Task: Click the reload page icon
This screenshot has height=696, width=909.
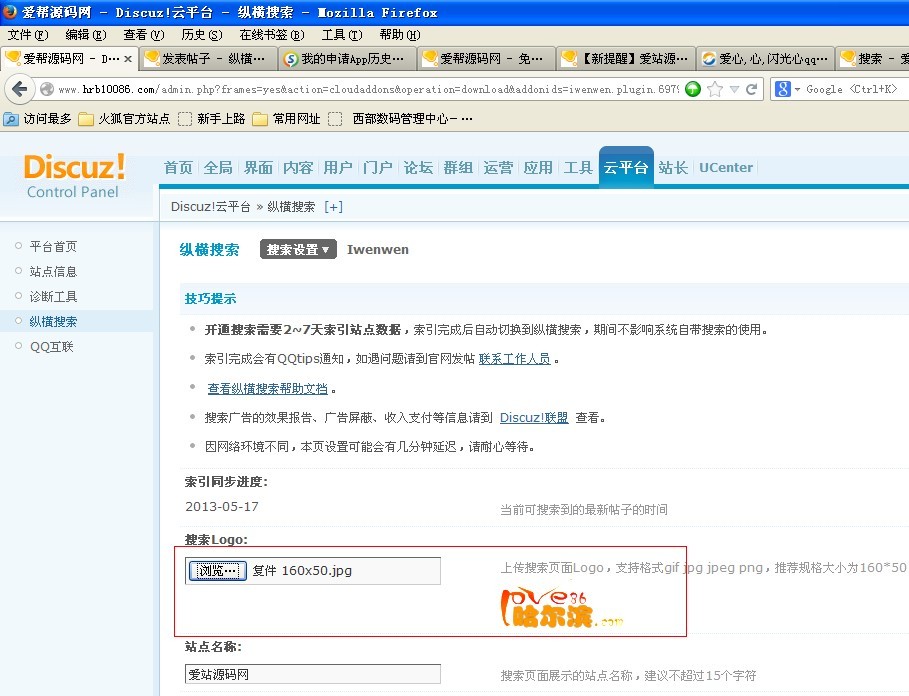Action: (x=752, y=89)
